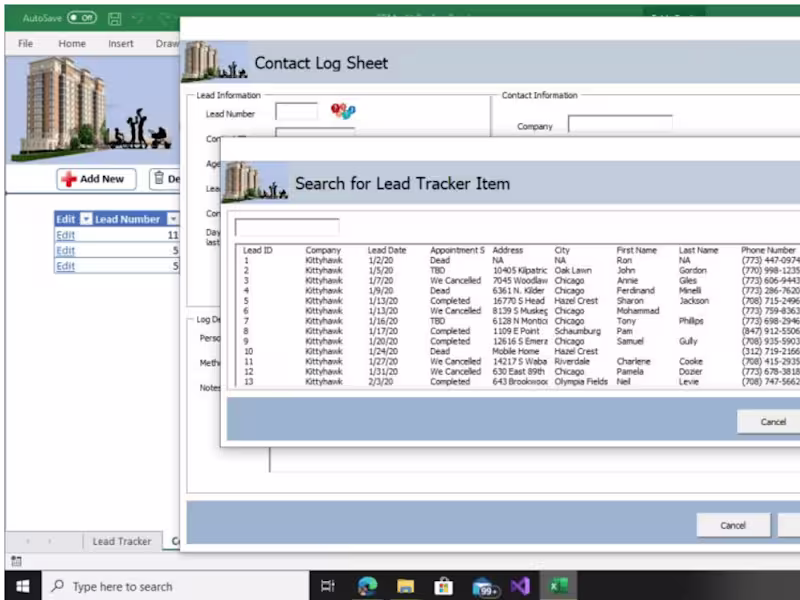Image resolution: width=800 pixels, height=600 pixels.
Task: Click the Company input field in Contact Information
Action: point(620,124)
